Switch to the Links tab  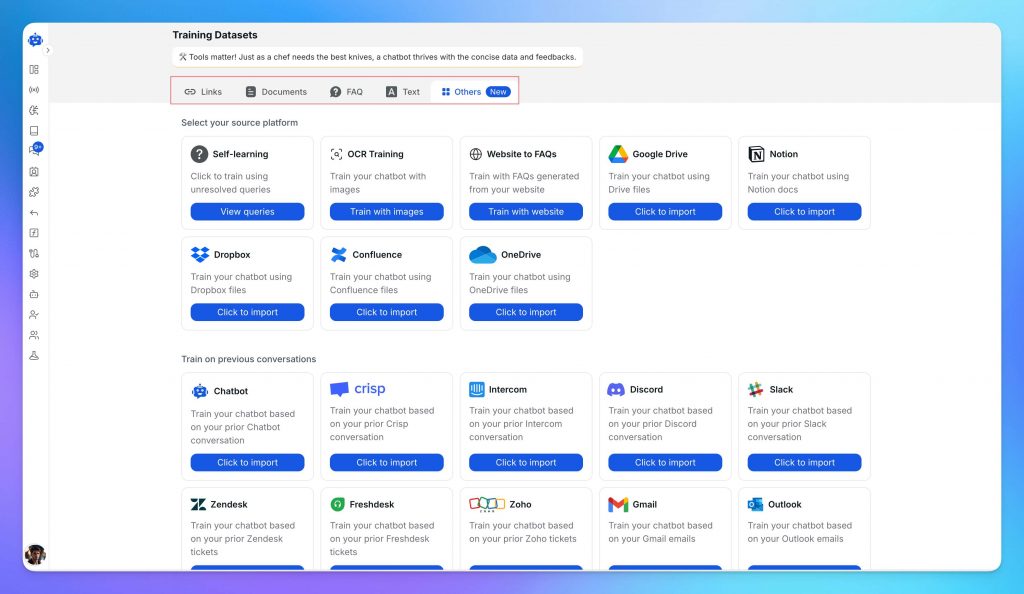[203, 90]
